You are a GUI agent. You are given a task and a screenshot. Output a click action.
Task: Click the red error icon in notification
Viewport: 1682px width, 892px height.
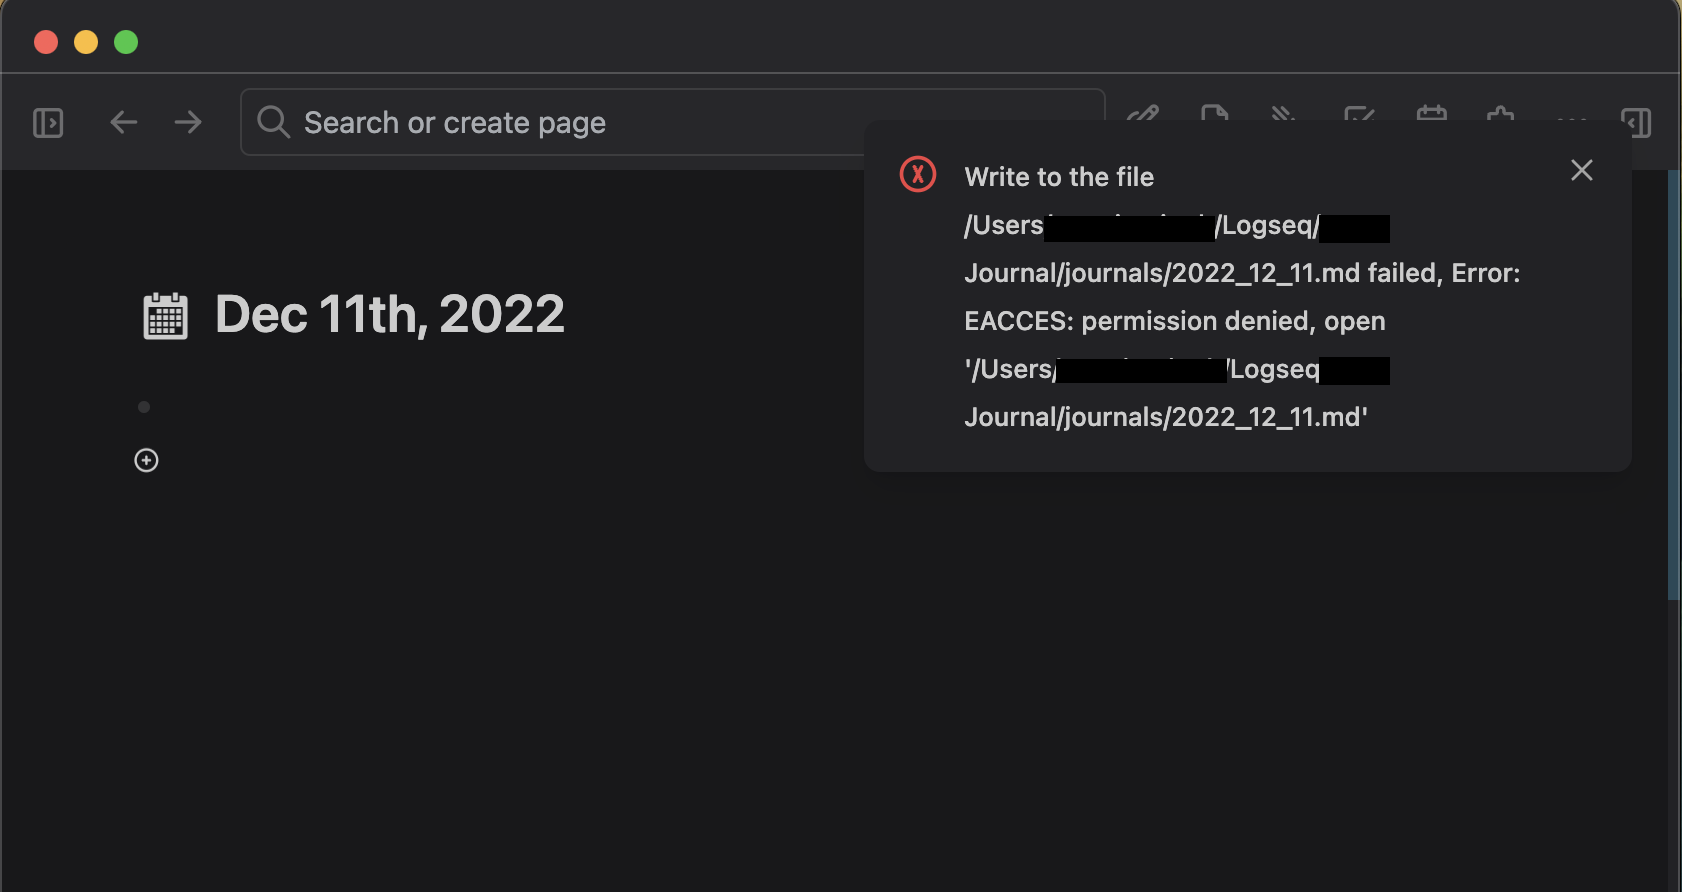pos(917,175)
